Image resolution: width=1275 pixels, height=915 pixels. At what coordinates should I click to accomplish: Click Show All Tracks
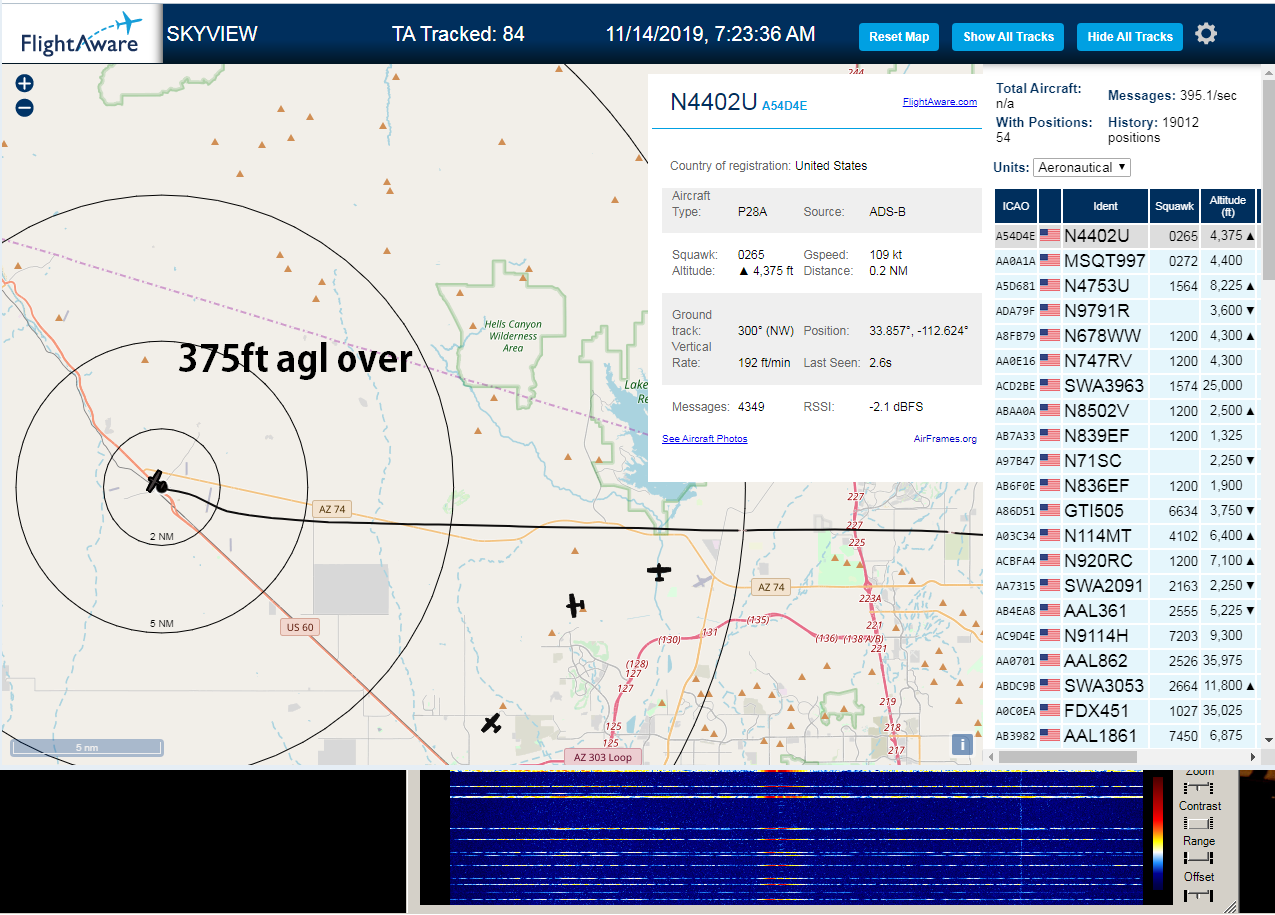point(1008,37)
